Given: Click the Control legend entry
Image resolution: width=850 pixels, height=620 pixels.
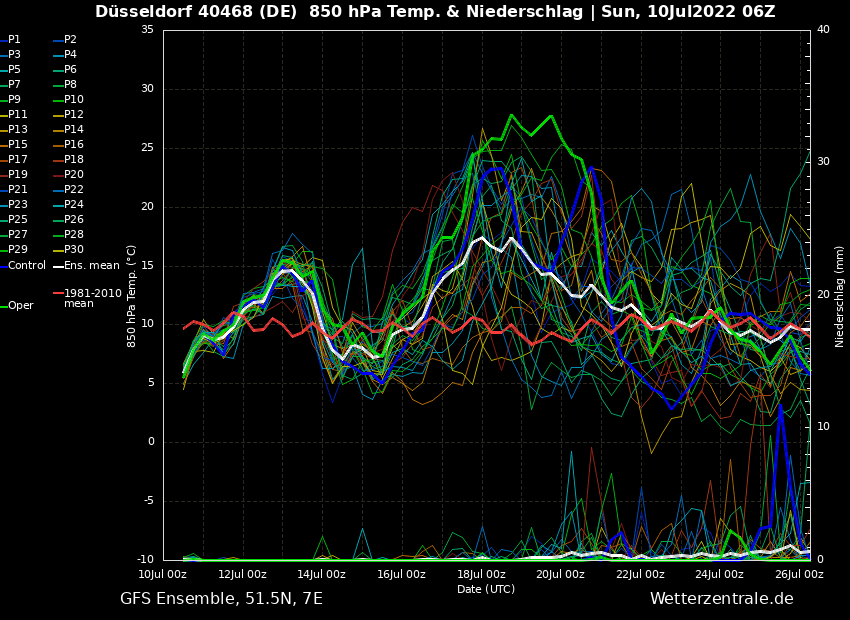Looking at the screenshot, I should tap(26, 266).
